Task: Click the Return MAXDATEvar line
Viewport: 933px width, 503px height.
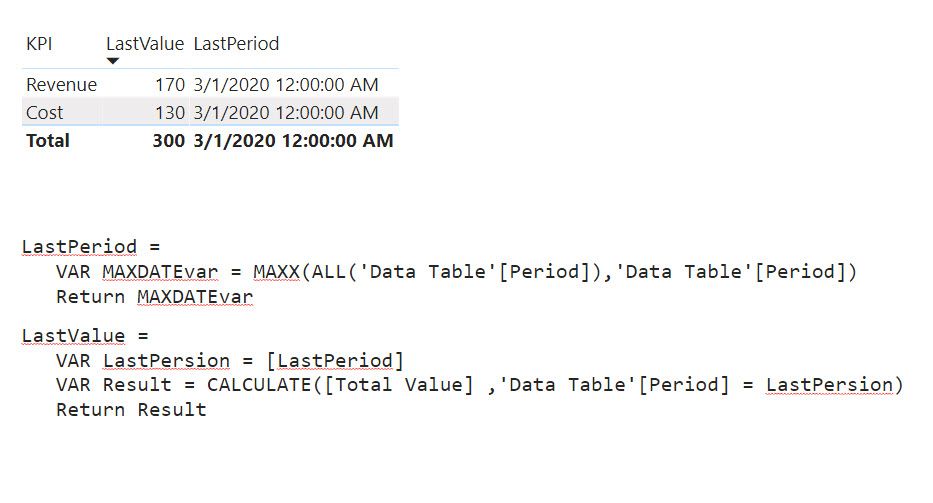Action: coord(155,296)
